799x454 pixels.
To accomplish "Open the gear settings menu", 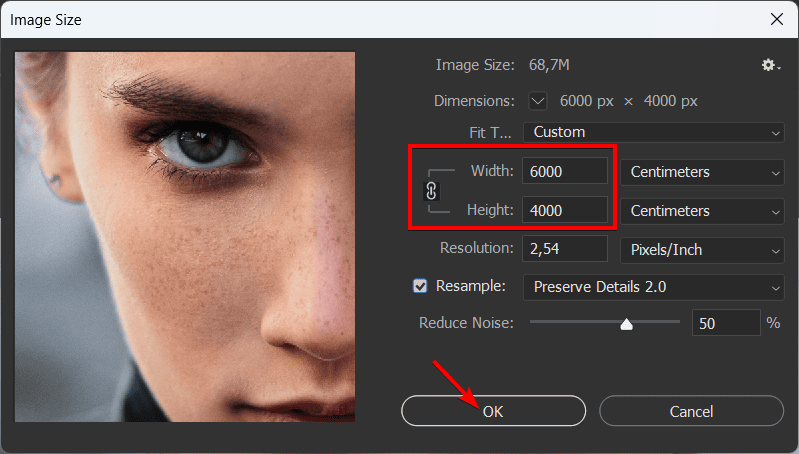I will point(769,65).
